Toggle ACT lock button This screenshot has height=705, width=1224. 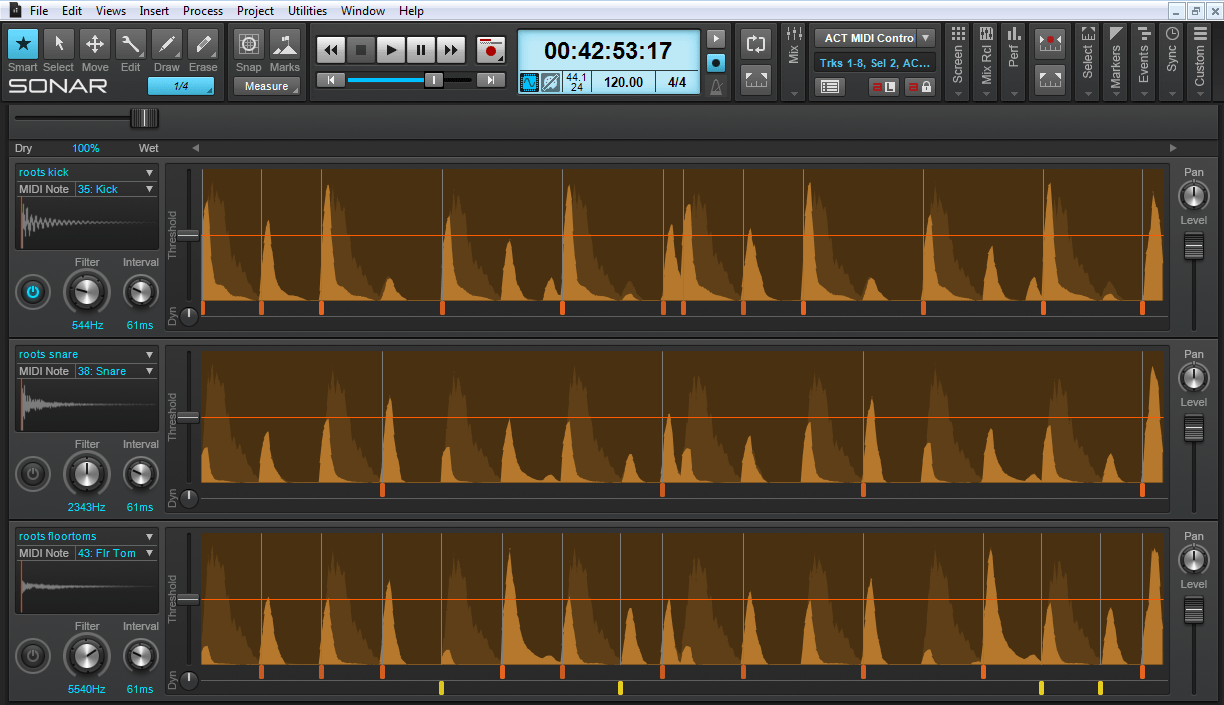[x=920, y=87]
